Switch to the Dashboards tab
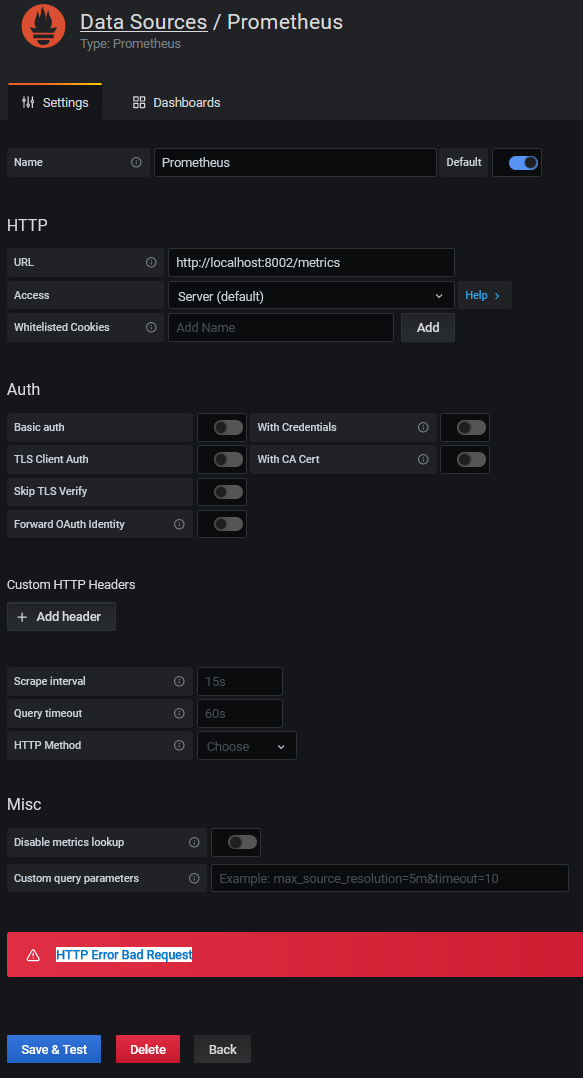The width and height of the screenshot is (583, 1078). (175, 102)
